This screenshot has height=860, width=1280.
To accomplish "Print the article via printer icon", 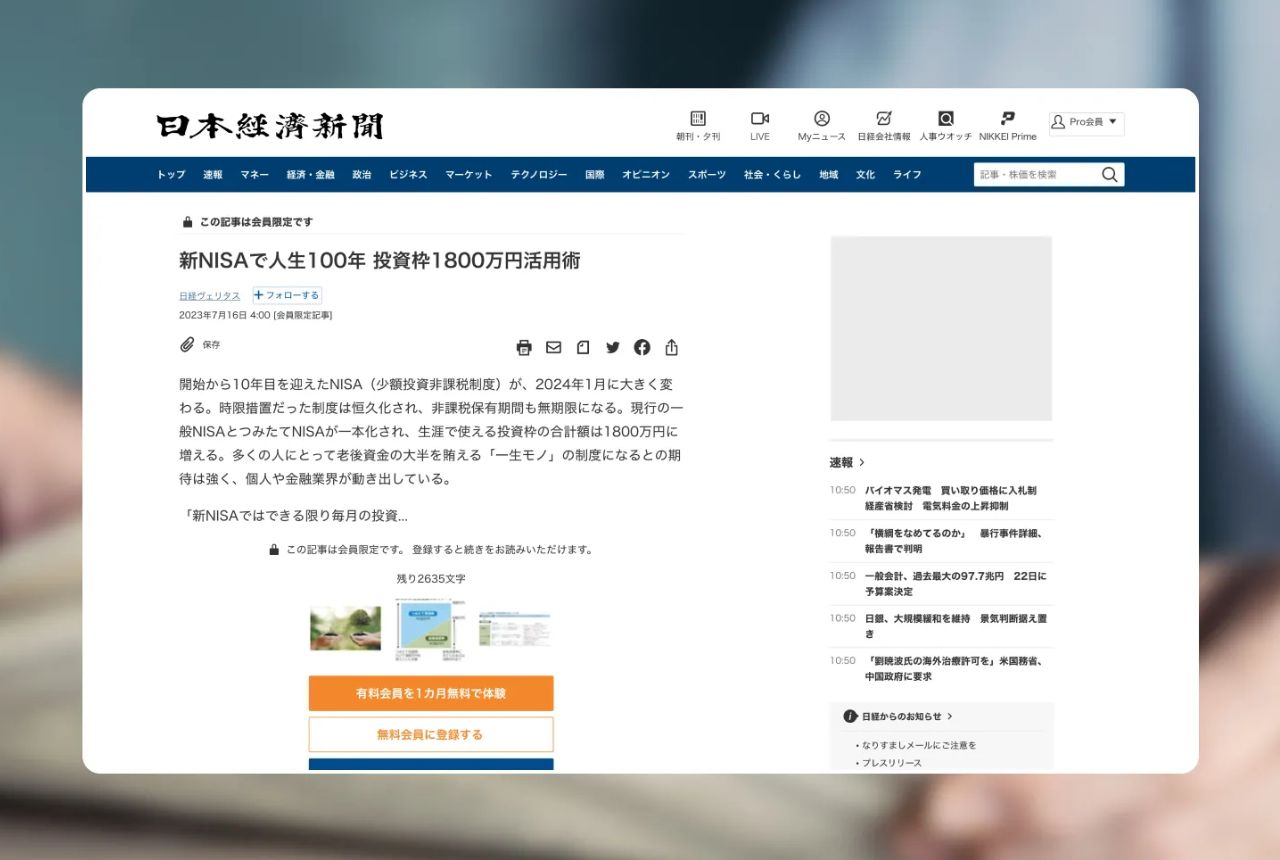I will (524, 348).
